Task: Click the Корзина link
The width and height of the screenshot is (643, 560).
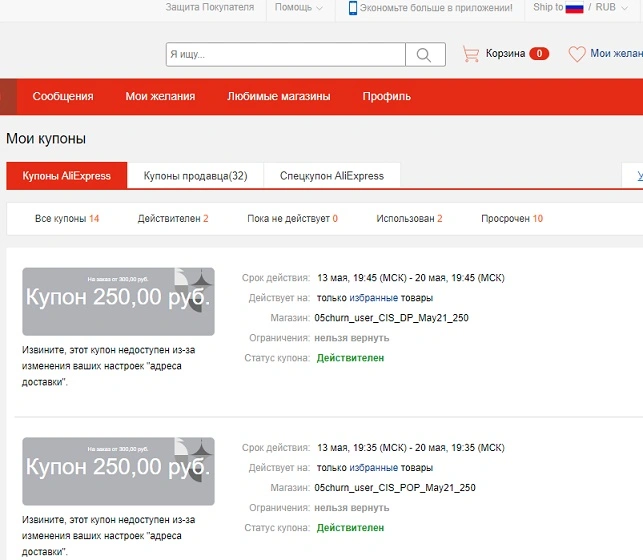Action: pyautogui.click(x=505, y=54)
